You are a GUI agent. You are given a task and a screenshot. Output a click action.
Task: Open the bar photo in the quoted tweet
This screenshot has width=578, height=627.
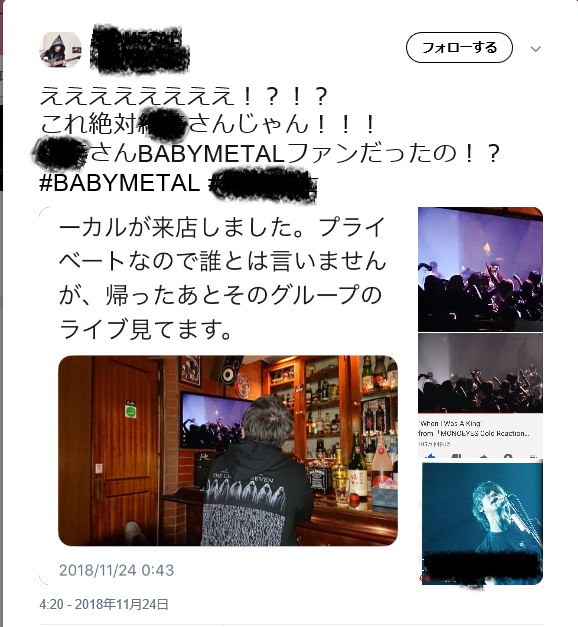[228, 451]
